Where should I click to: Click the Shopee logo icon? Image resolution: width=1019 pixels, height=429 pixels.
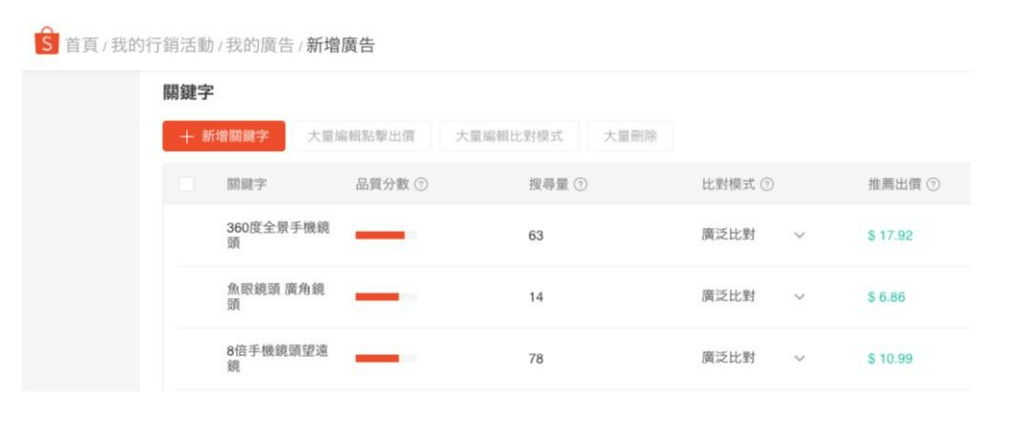[47, 41]
